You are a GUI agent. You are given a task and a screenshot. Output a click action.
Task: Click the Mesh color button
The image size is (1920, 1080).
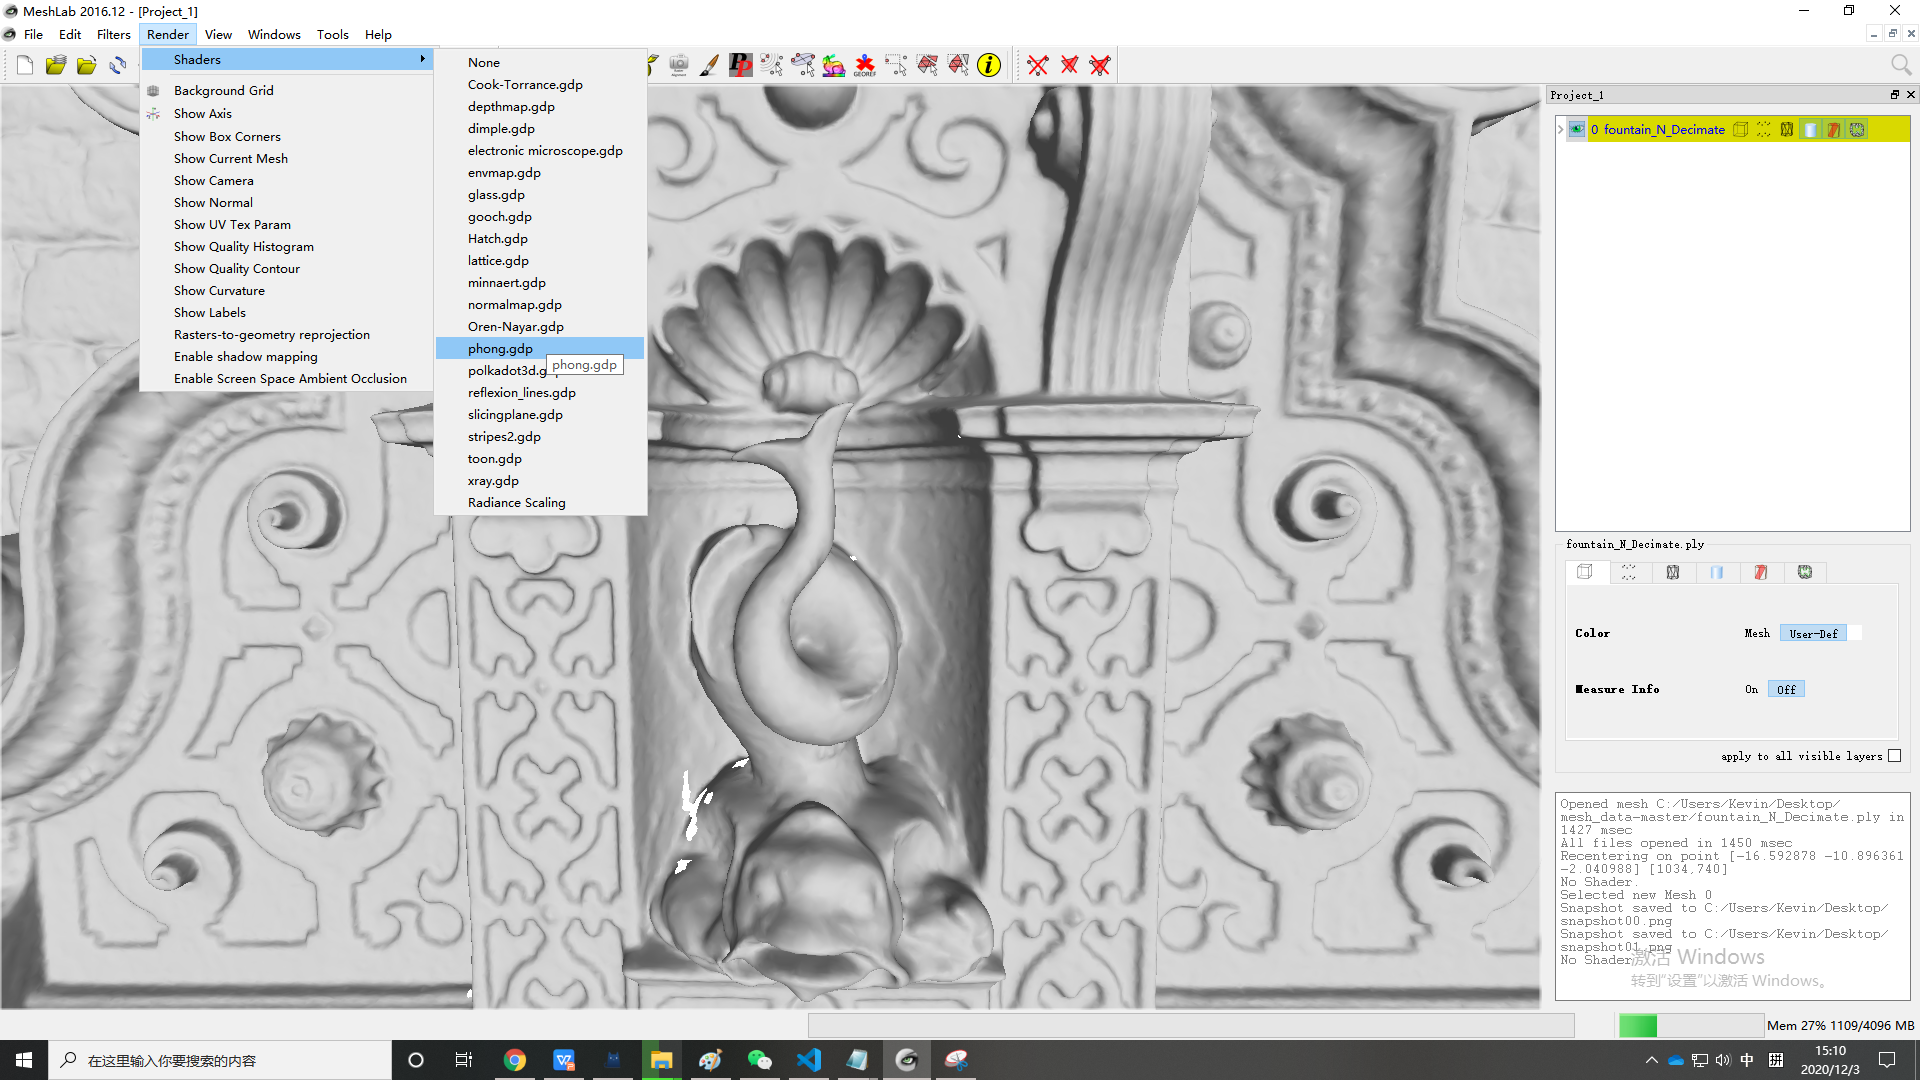click(1757, 633)
